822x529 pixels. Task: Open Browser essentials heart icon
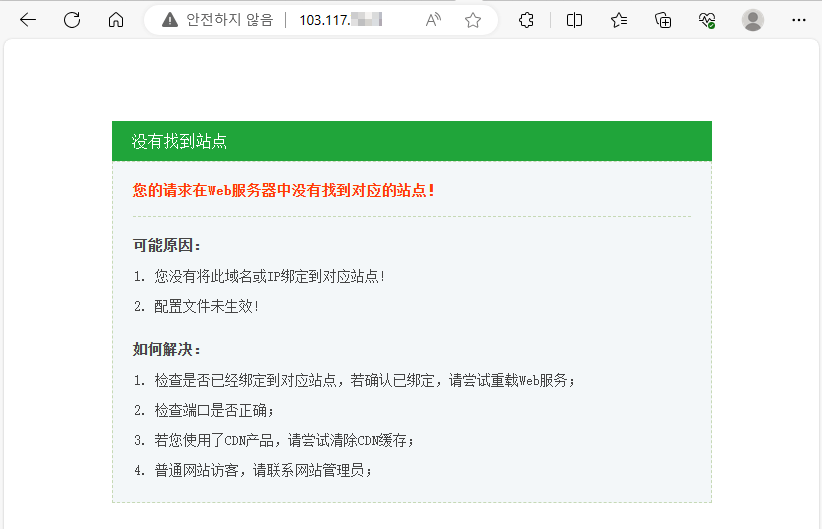(707, 20)
